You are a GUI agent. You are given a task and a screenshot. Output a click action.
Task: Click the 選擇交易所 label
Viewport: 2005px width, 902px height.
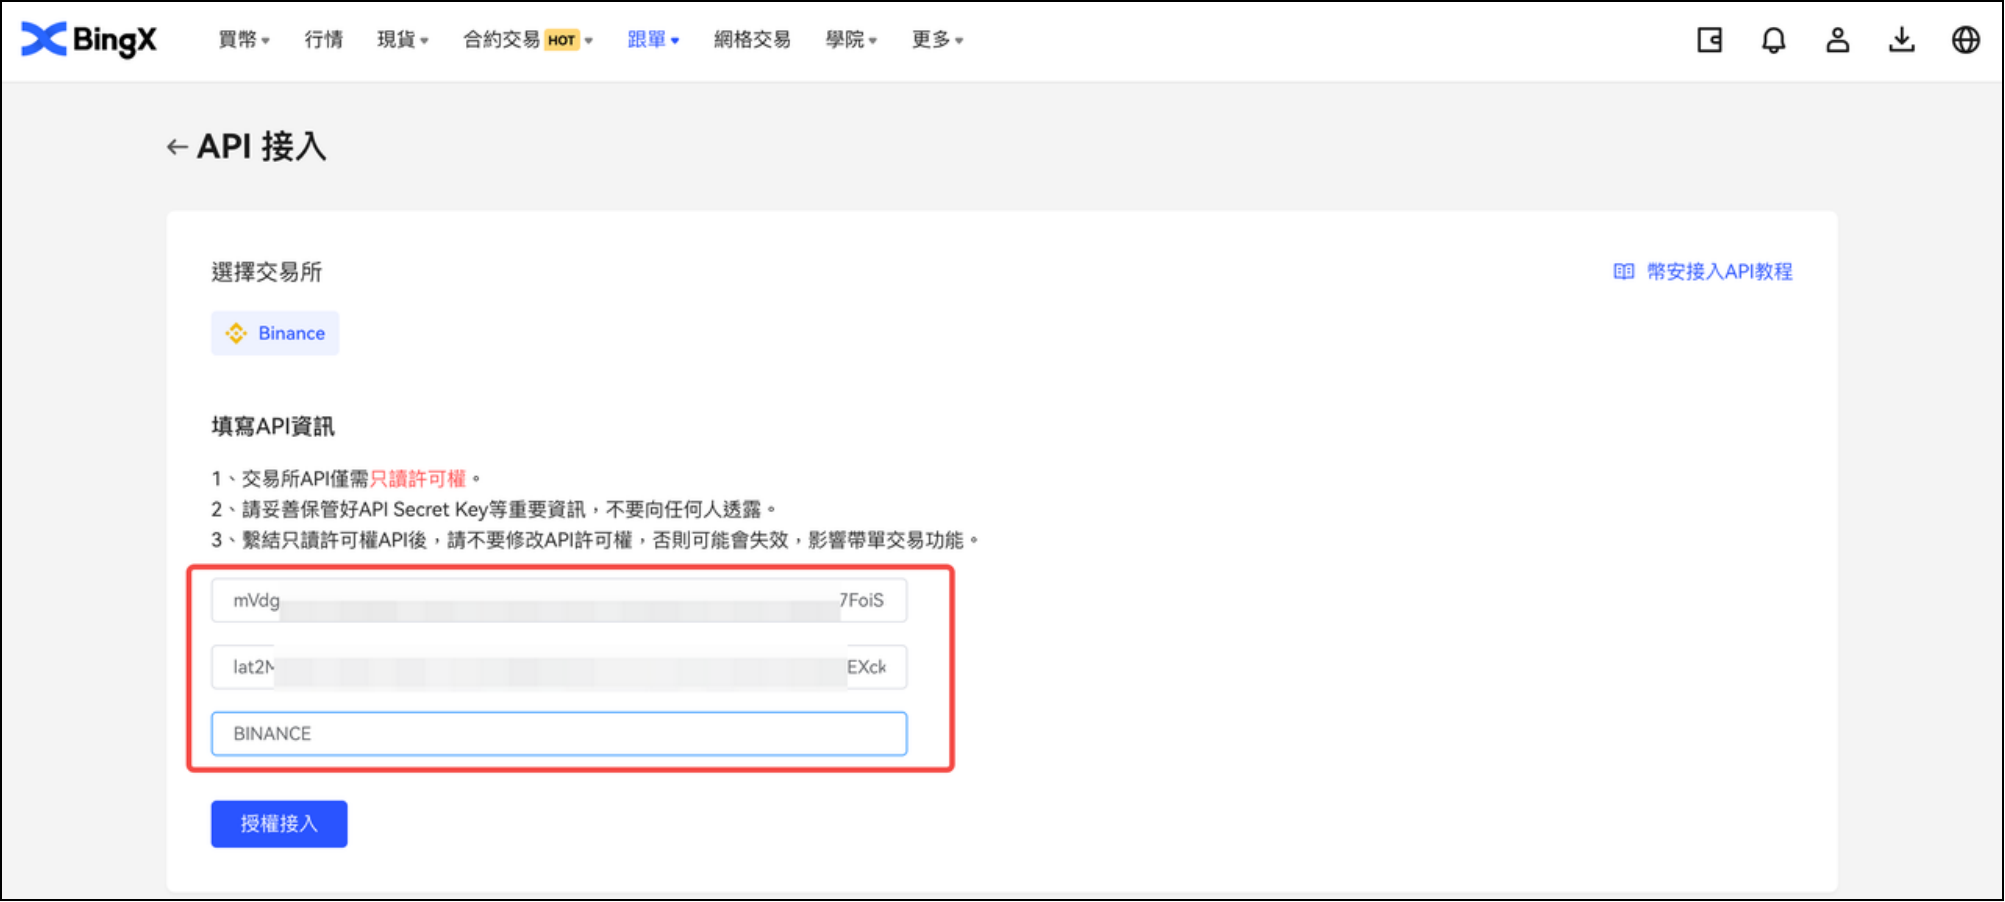click(x=267, y=272)
